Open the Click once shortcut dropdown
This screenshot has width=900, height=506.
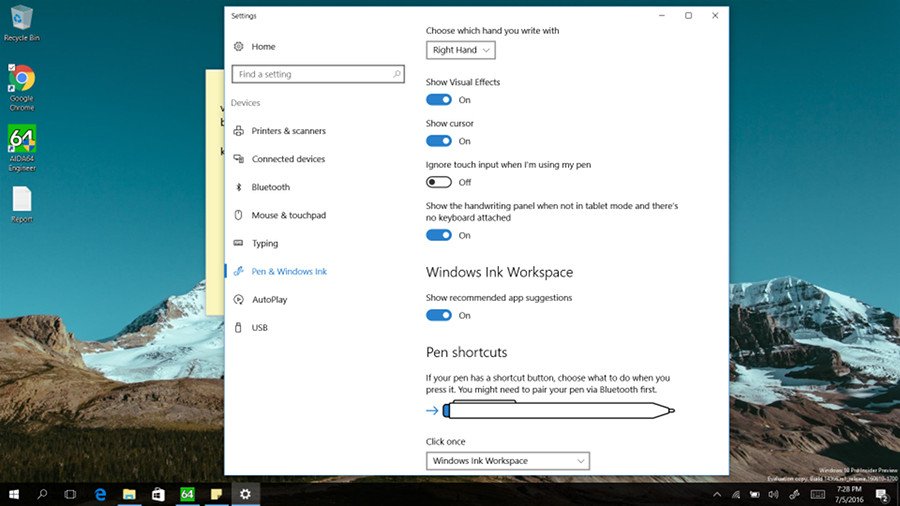[x=507, y=461]
